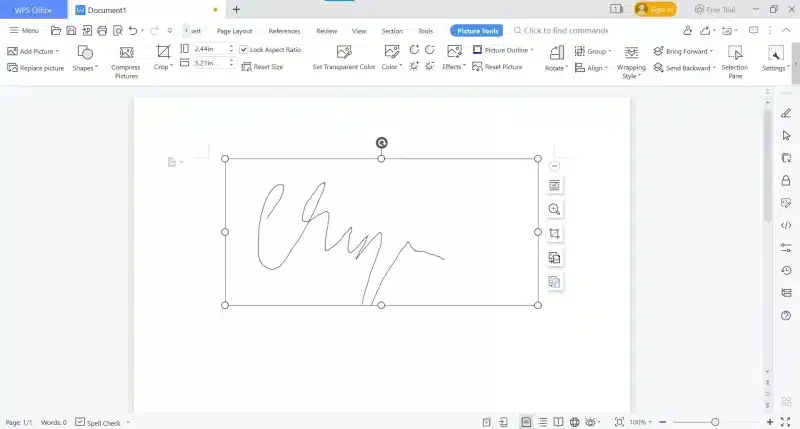The width and height of the screenshot is (800, 429).
Task: Click the layout options icon beside picture
Action: click(554, 186)
